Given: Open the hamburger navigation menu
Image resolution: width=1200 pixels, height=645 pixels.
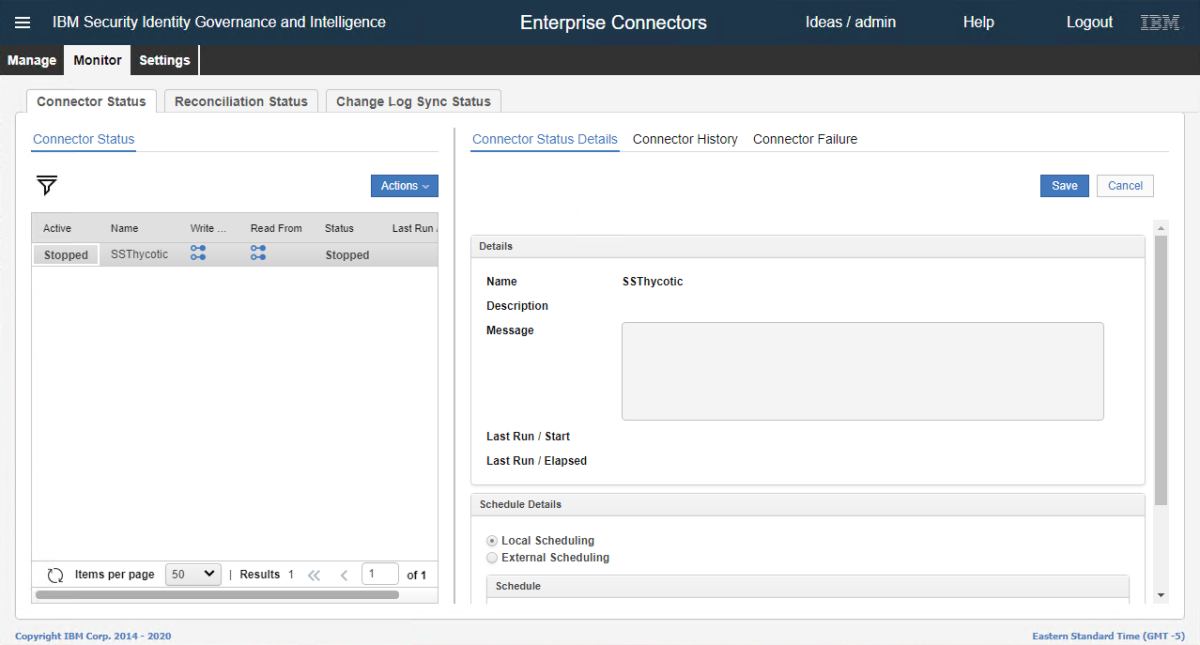Looking at the screenshot, I should [x=22, y=22].
